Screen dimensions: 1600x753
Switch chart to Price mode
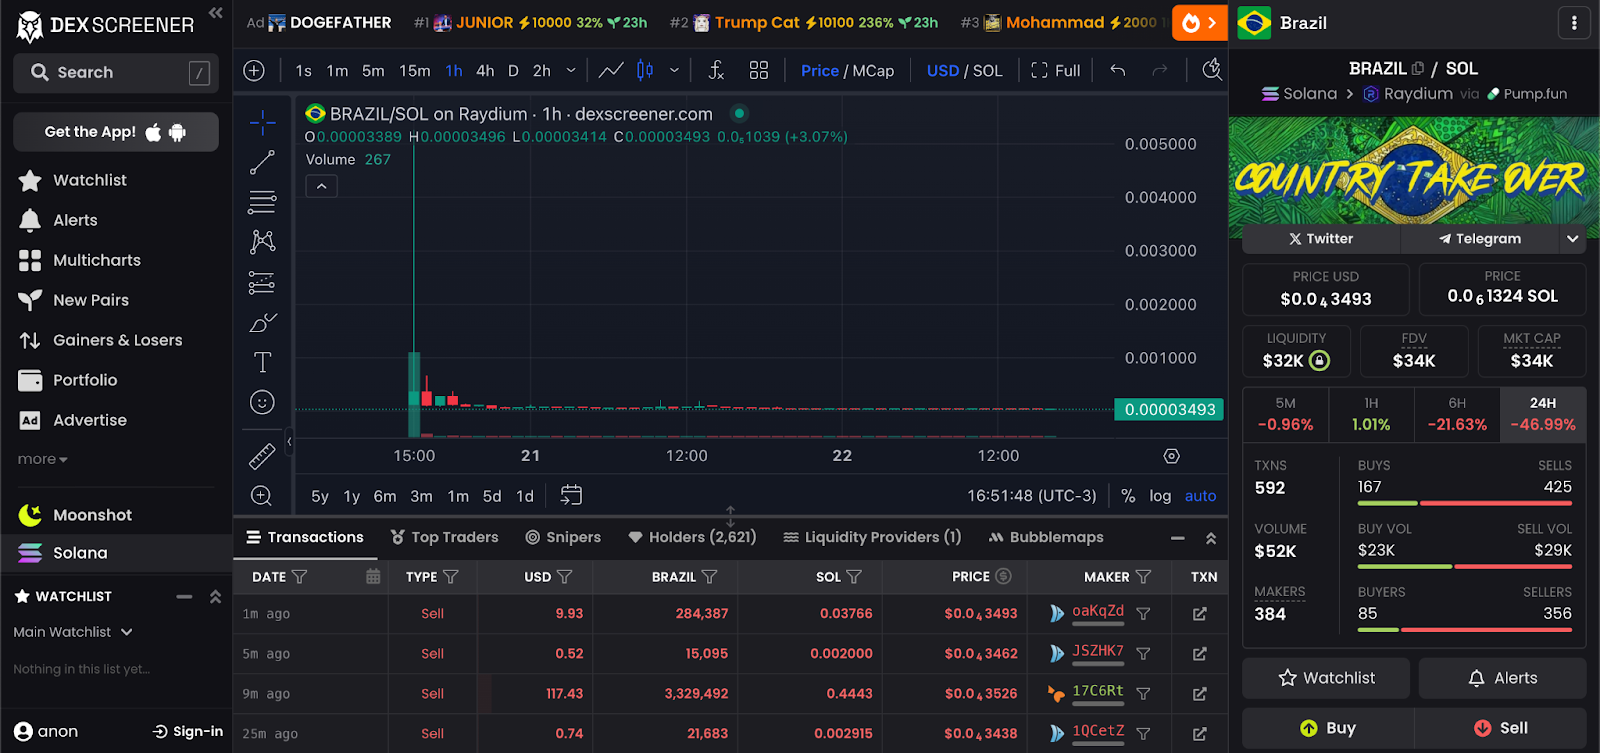point(820,71)
